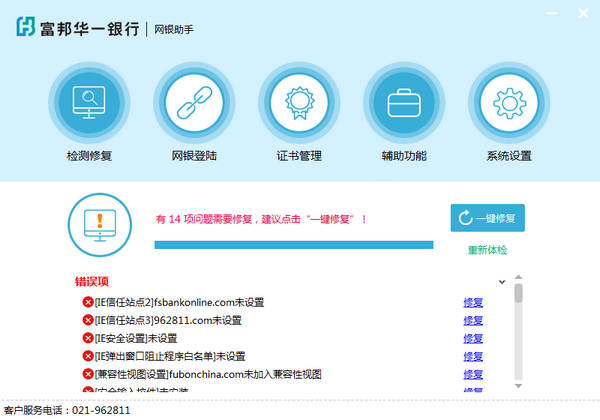Image resolution: width=600 pixels, height=420 pixels.
Task: Click 修复 link for fsbankonline.com row
Action: click(x=473, y=303)
